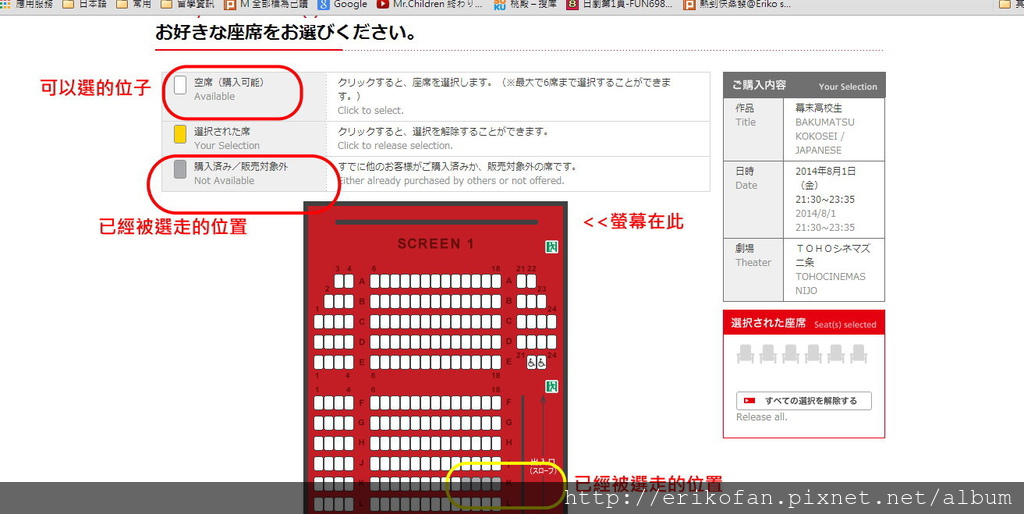Select seat B23 on the right side
The width and height of the screenshot is (1024, 514).
pos(541,301)
